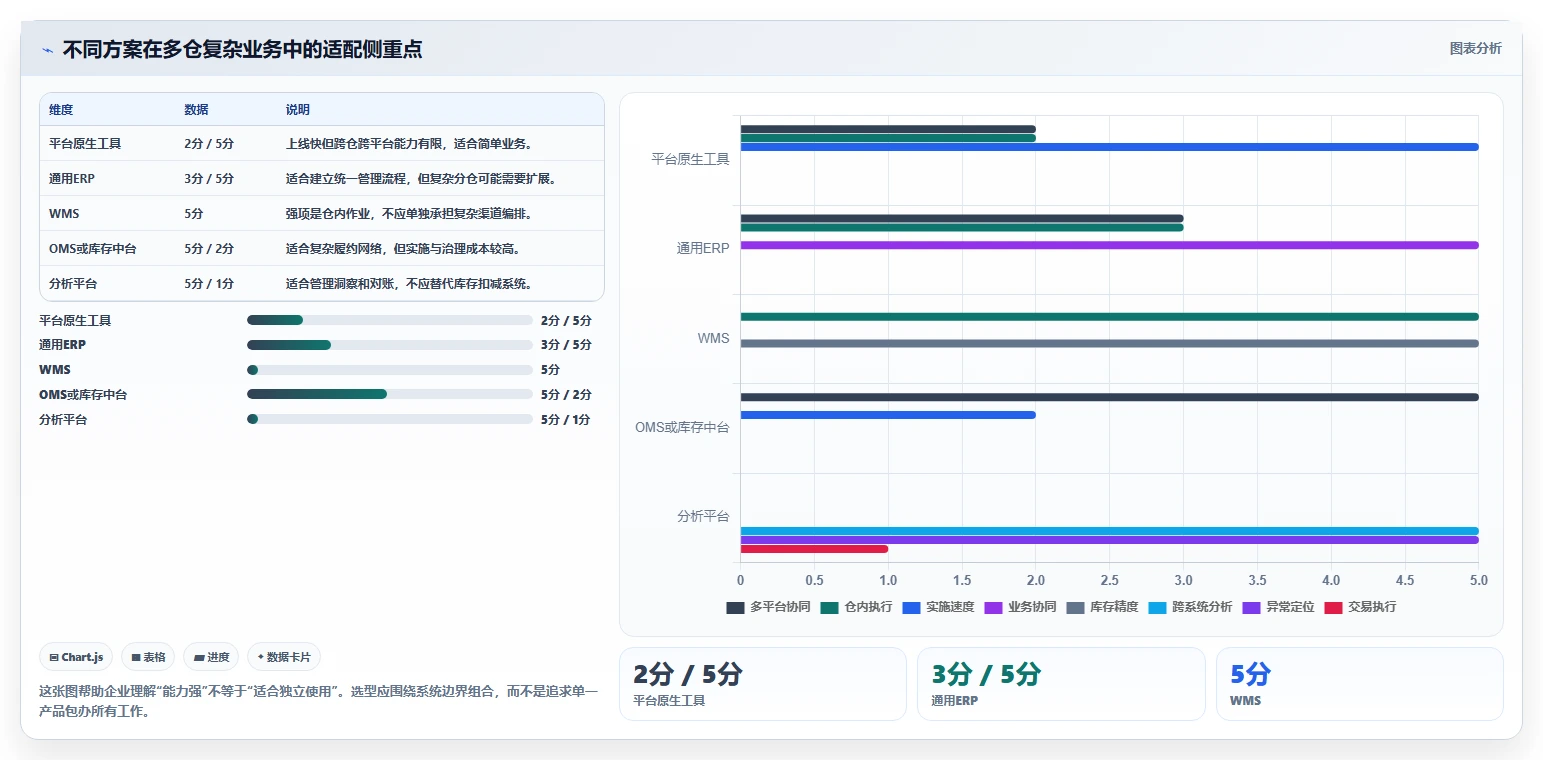The width and height of the screenshot is (1543, 760).
Task: Click the 分析平台 y-axis label in chart
Action: [703, 517]
